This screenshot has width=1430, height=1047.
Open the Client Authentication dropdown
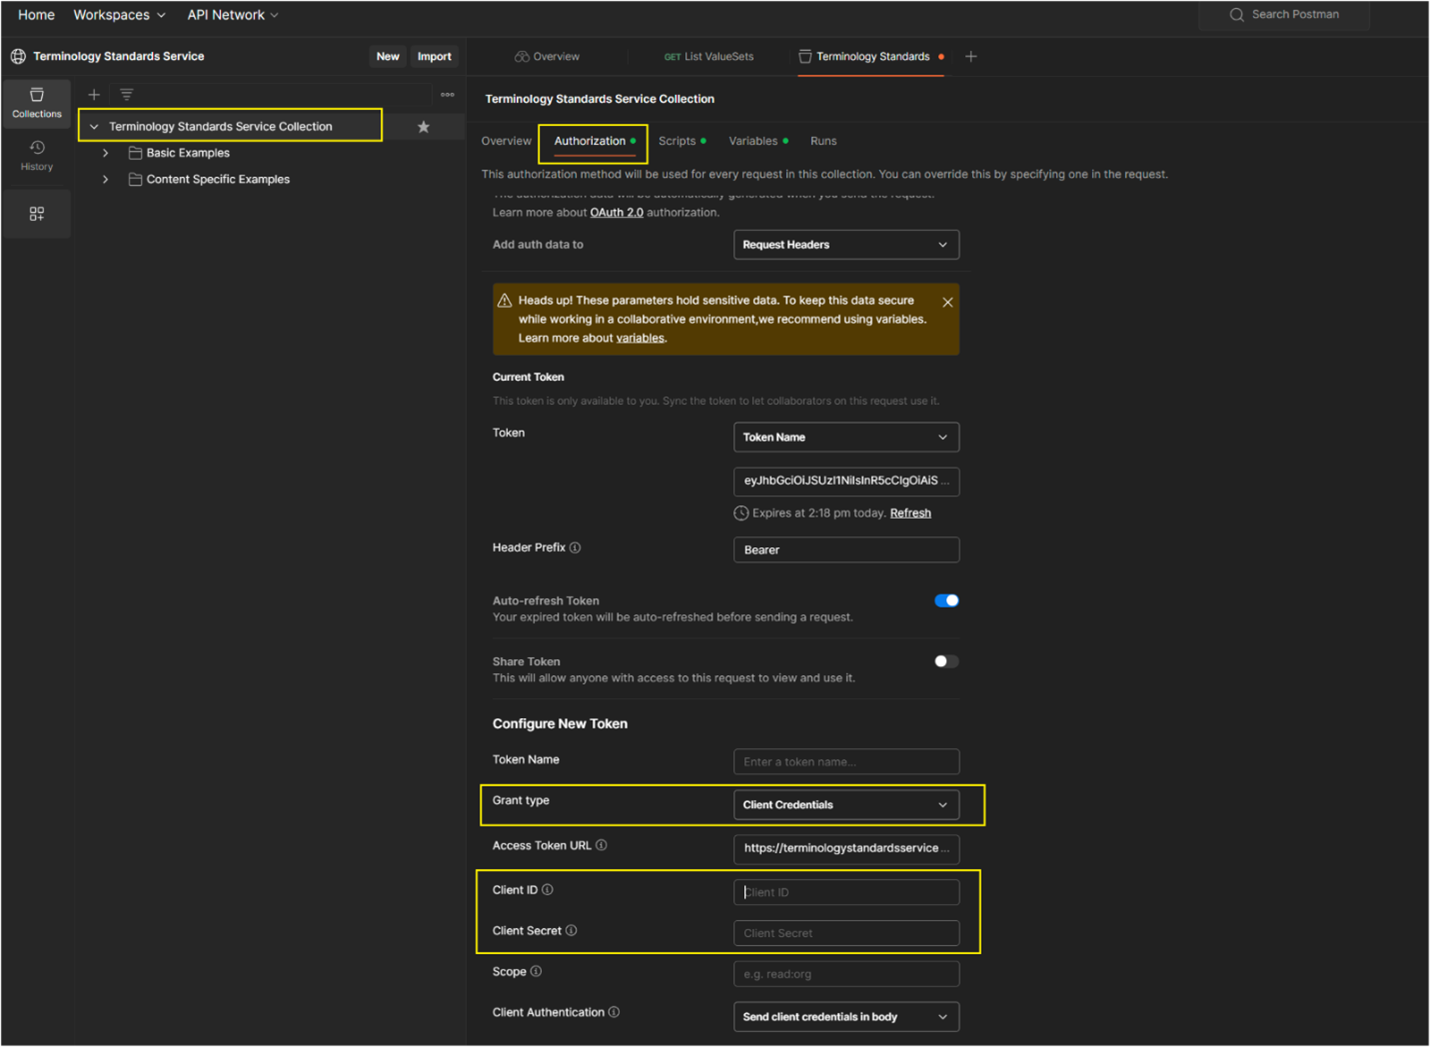click(846, 1017)
